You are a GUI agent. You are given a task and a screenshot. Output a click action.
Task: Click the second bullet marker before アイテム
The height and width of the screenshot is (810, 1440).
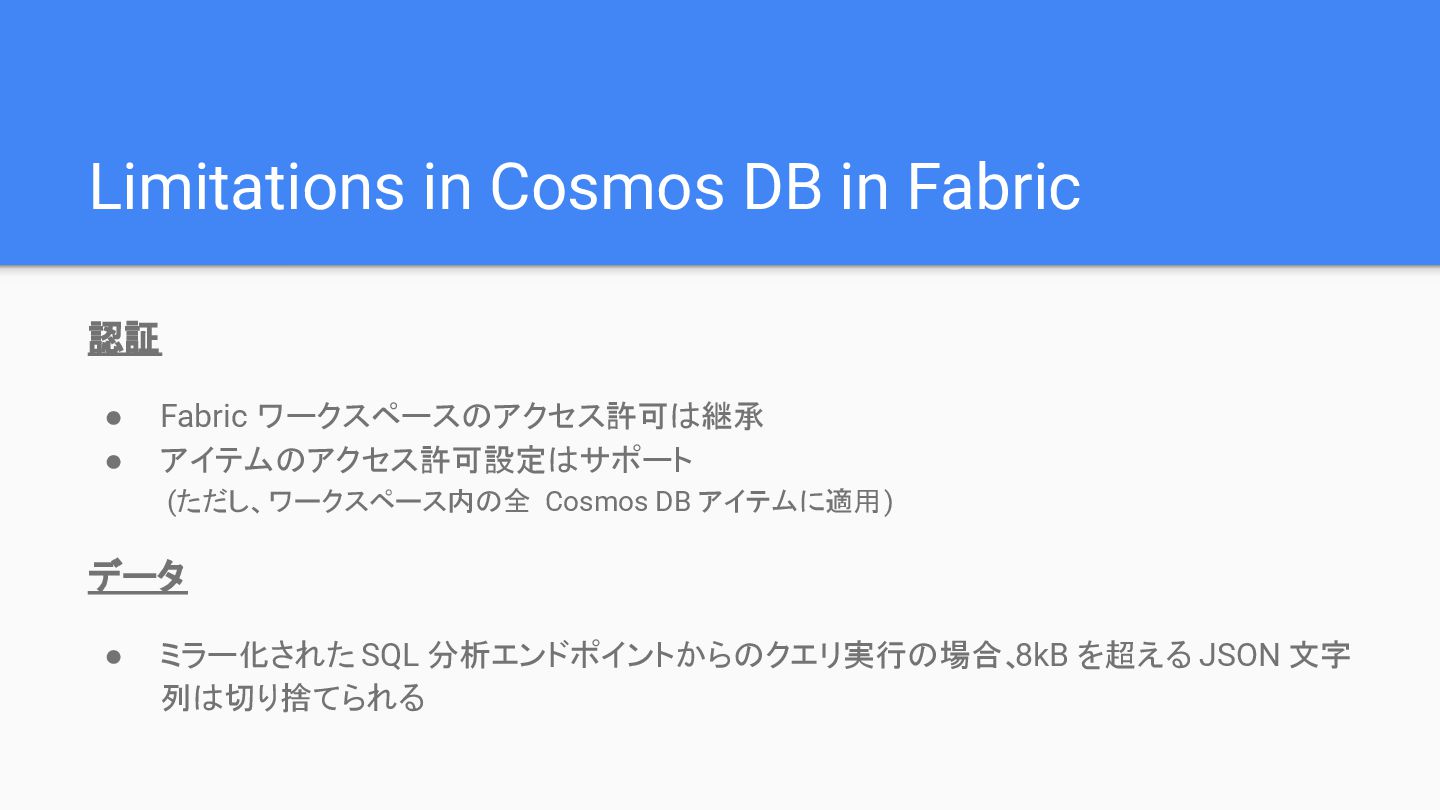114,460
